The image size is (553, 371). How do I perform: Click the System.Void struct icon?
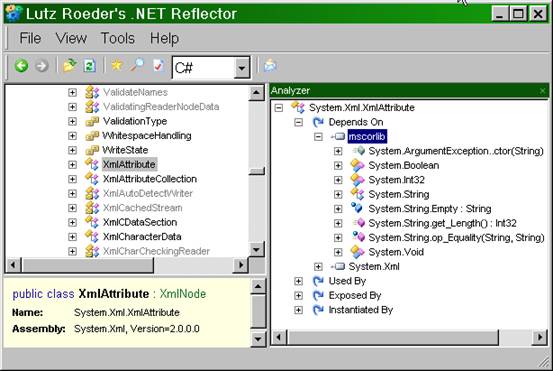point(357,252)
